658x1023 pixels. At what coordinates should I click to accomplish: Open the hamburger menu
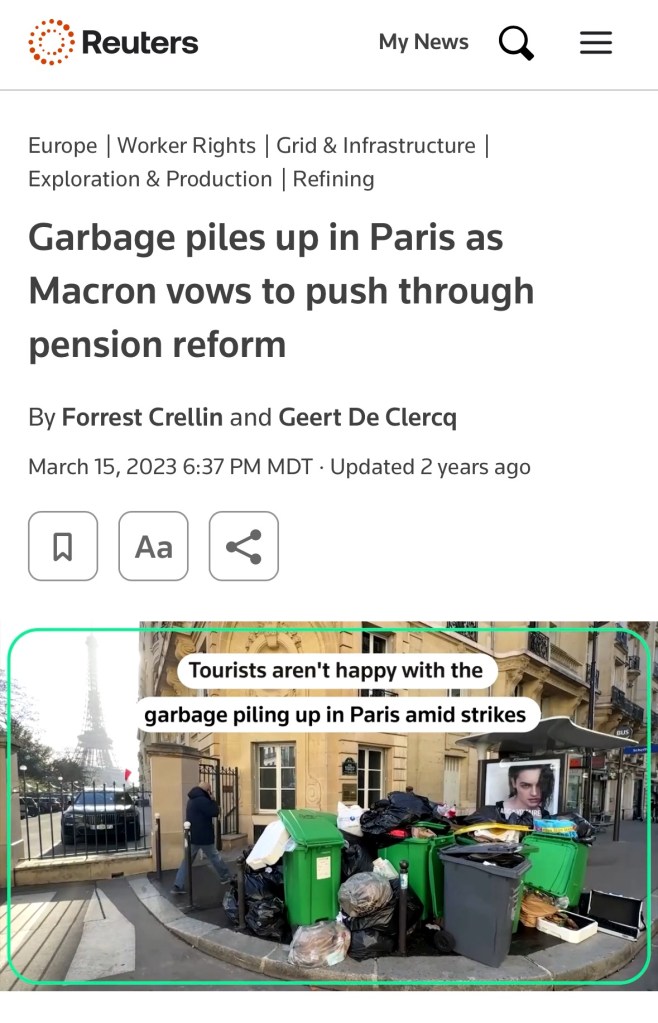point(596,42)
